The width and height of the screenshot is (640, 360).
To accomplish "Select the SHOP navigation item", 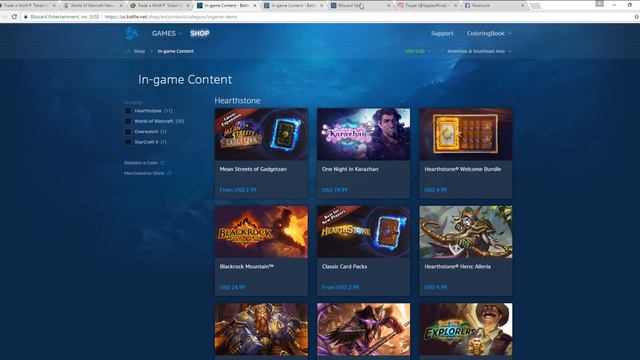I will 200,33.
